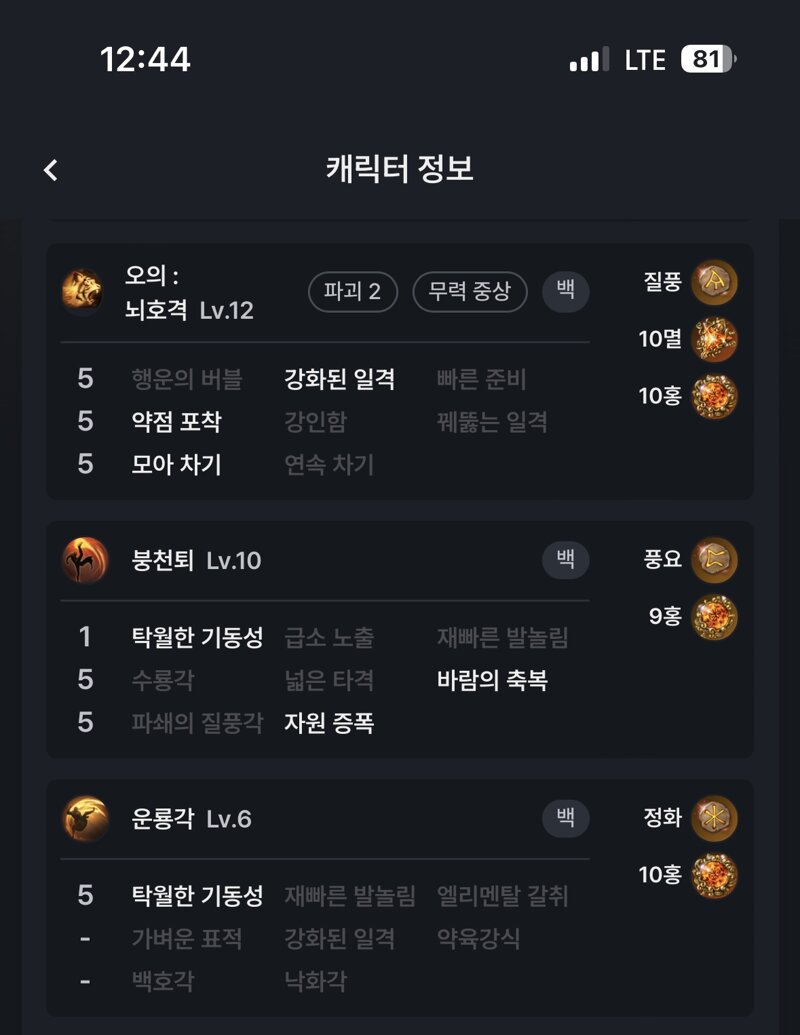Tap the 백 badge on 붕천퇴
Screen dimensions: 800x1035
(566, 560)
